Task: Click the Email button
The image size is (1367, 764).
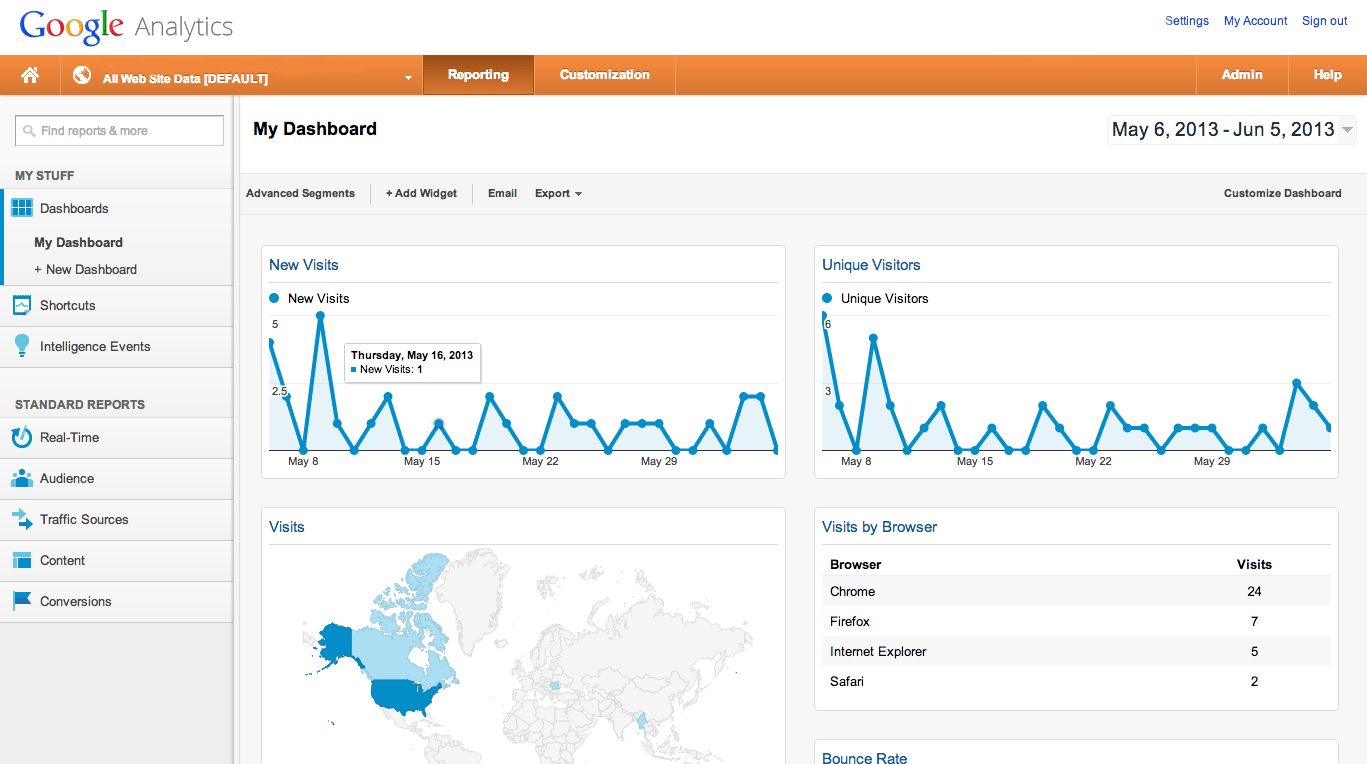Action: (x=502, y=193)
